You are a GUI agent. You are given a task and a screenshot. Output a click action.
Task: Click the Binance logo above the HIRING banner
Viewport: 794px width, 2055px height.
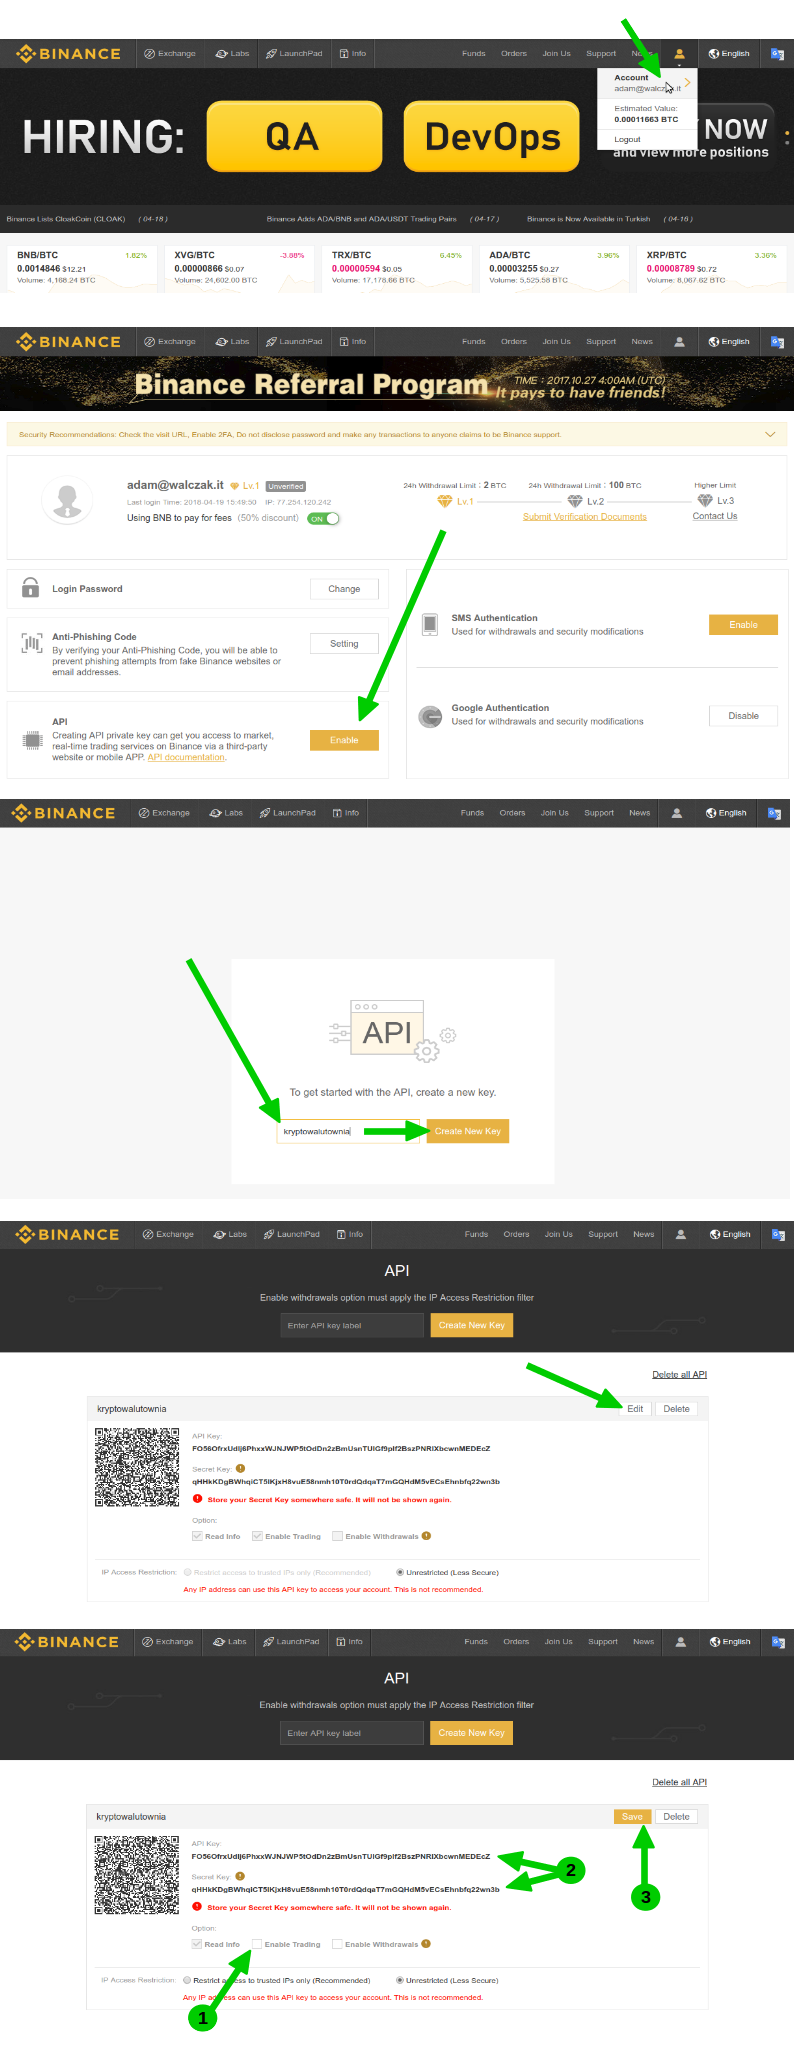click(x=68, y=54)
